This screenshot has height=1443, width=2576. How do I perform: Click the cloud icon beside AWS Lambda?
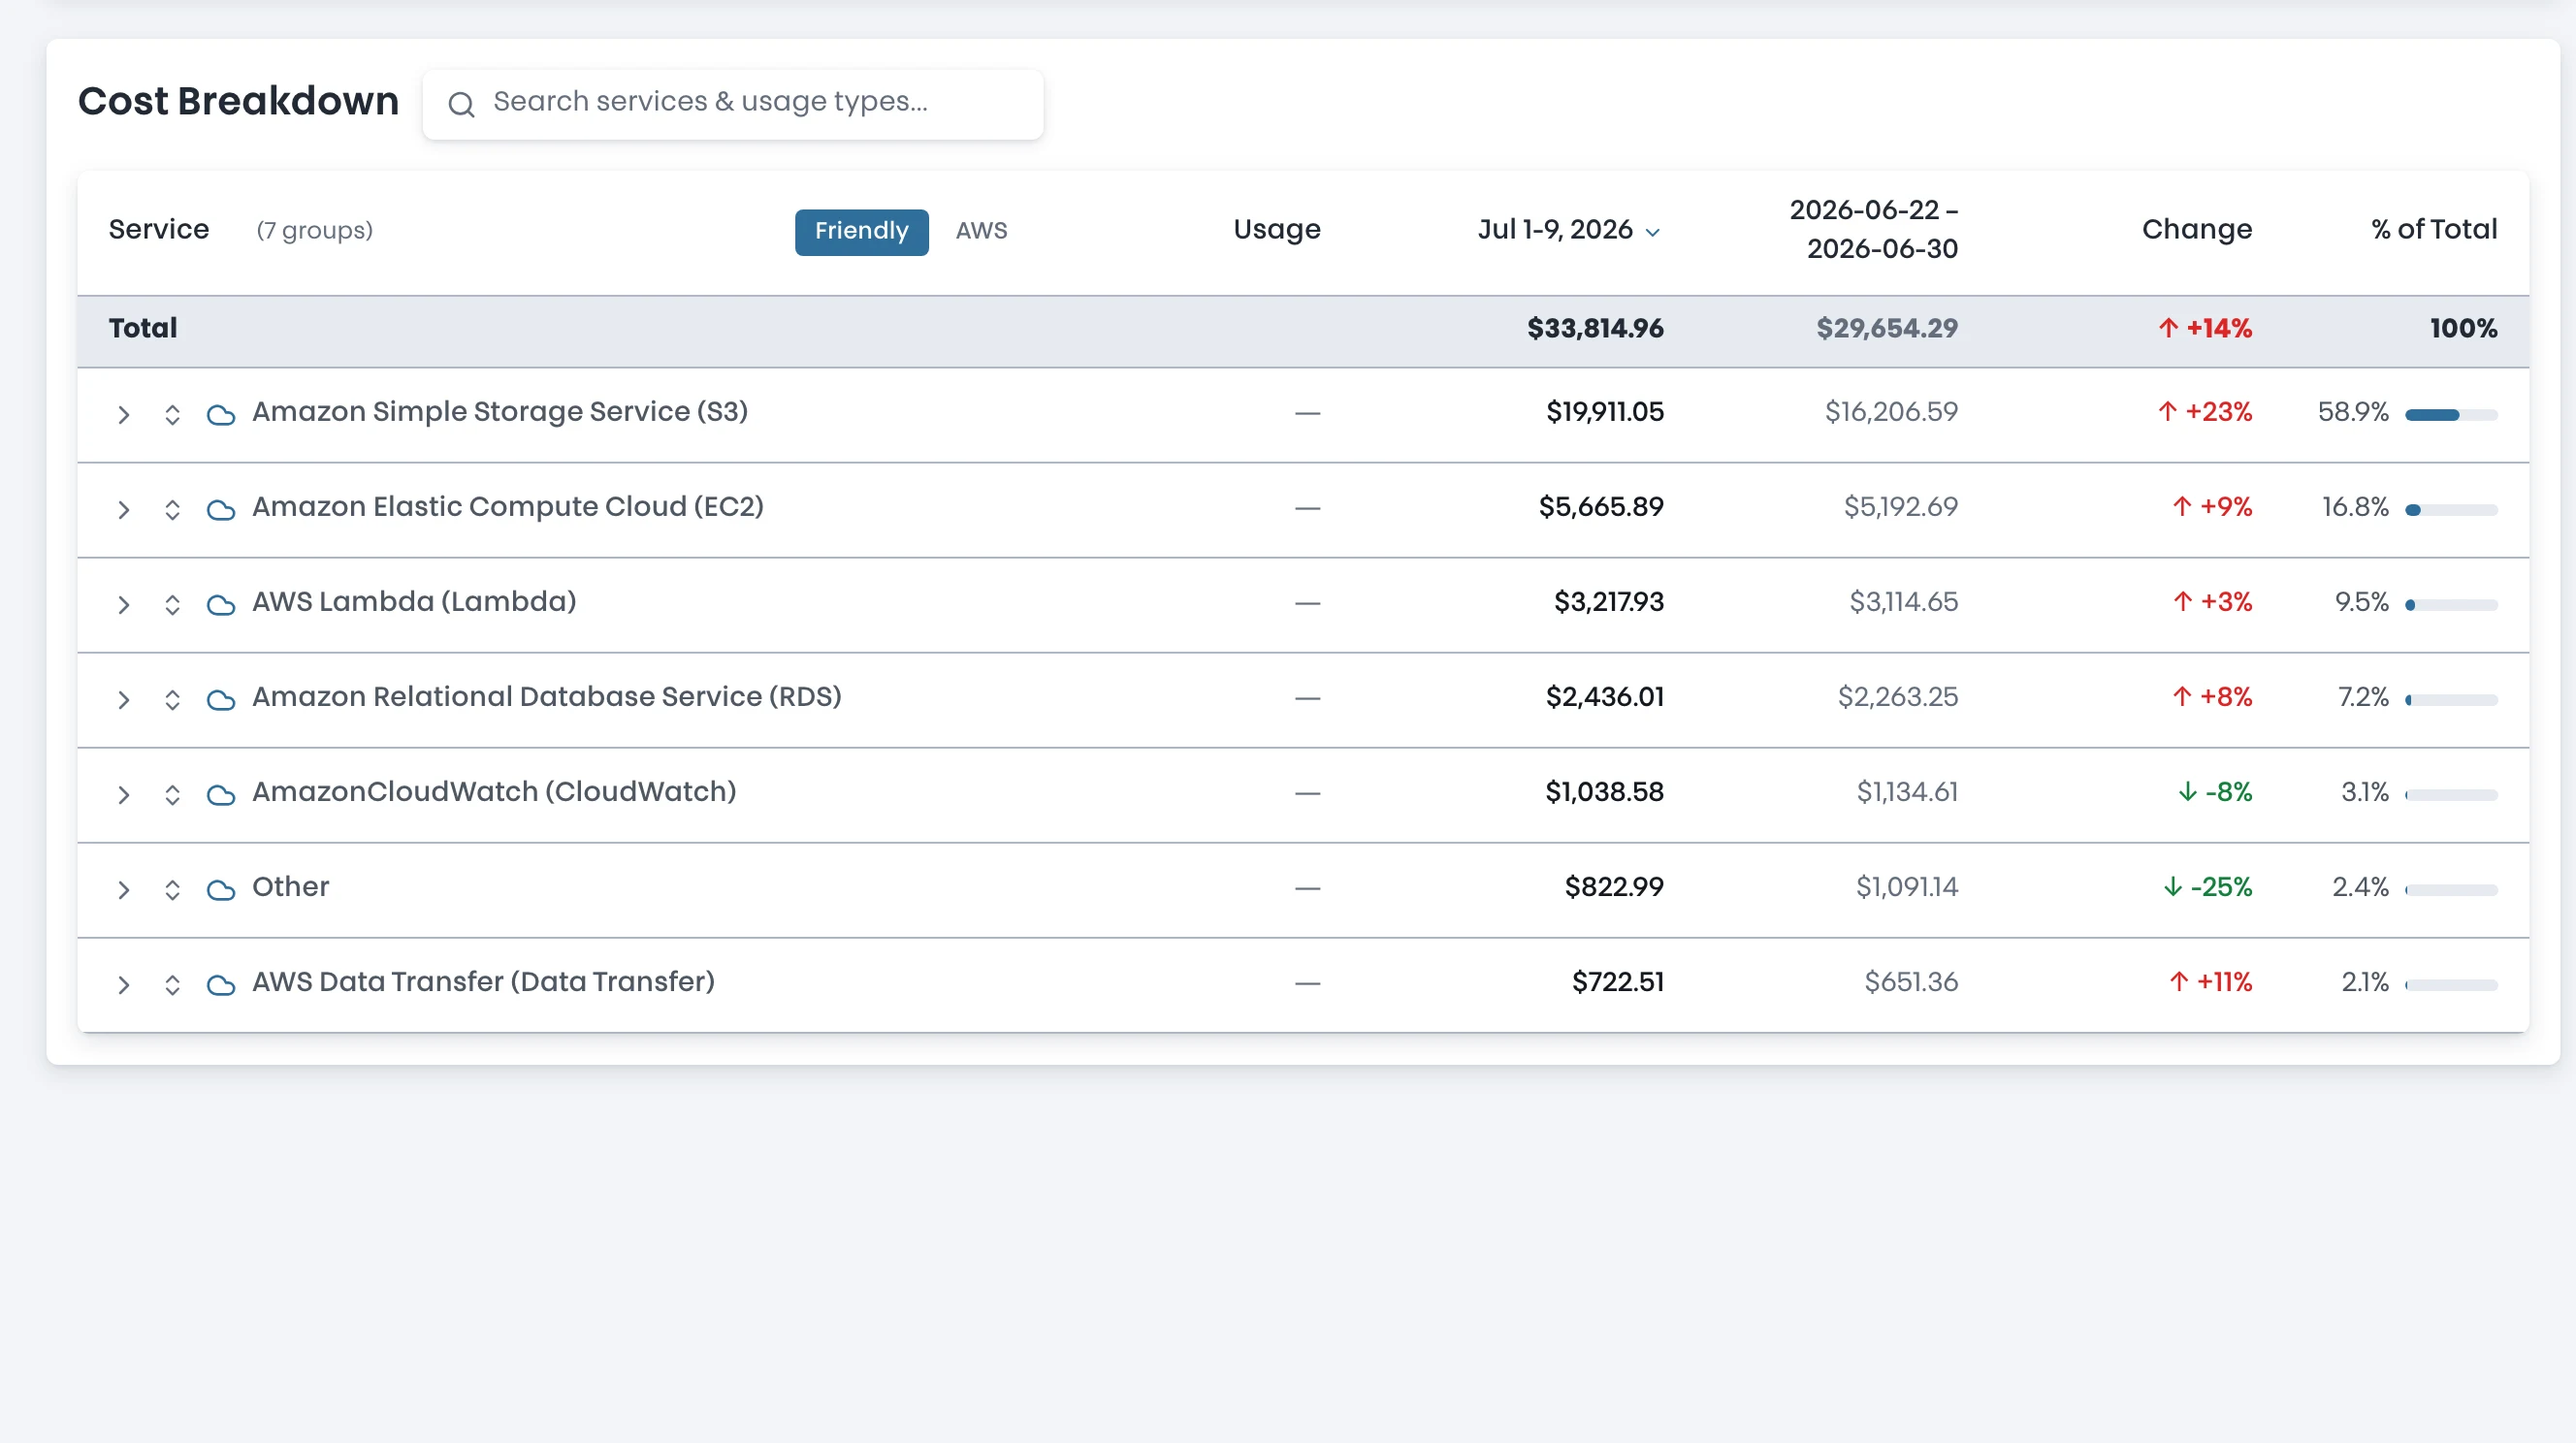coord(221,605)
